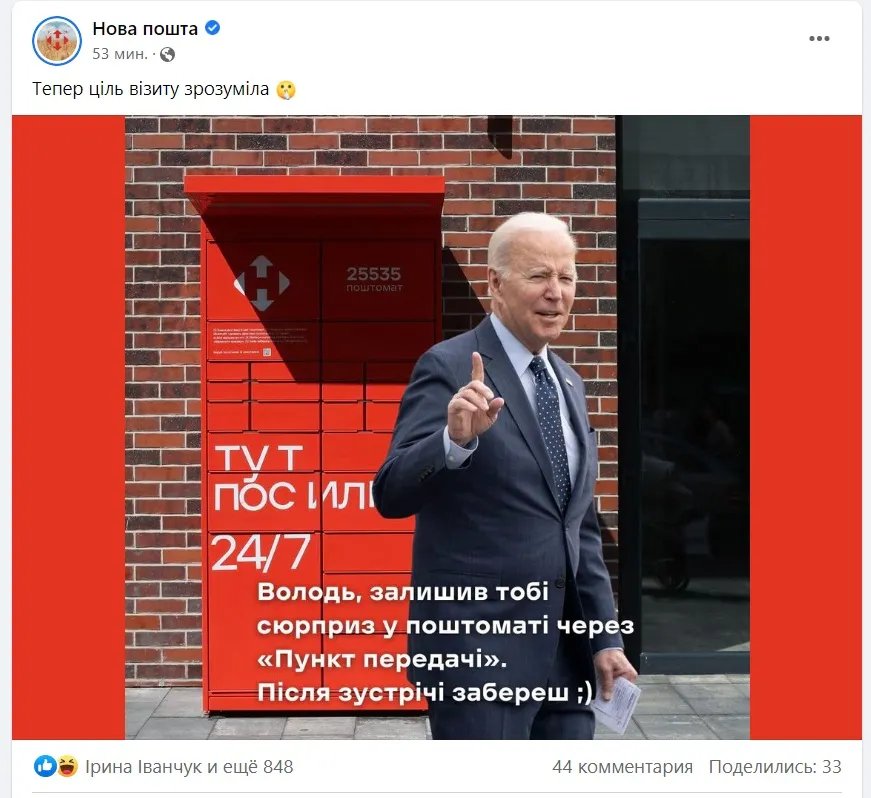Click the Nova Poshta logo on the parcel locker
Screen dimensions: 871x798
click(x=262, y=283)
